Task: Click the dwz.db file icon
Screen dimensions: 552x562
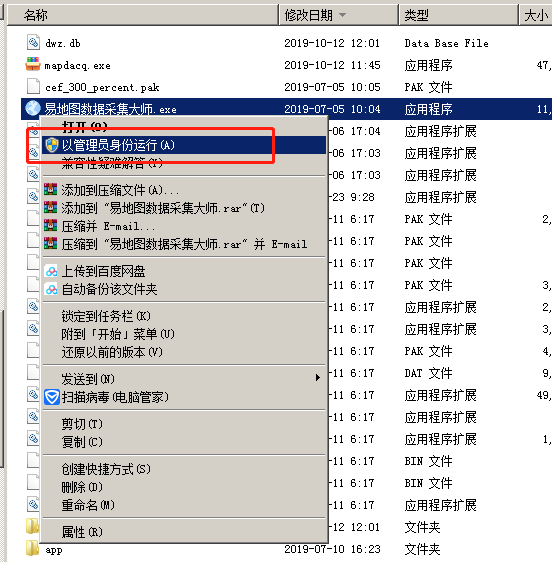Action: click(x=33, y=43)
